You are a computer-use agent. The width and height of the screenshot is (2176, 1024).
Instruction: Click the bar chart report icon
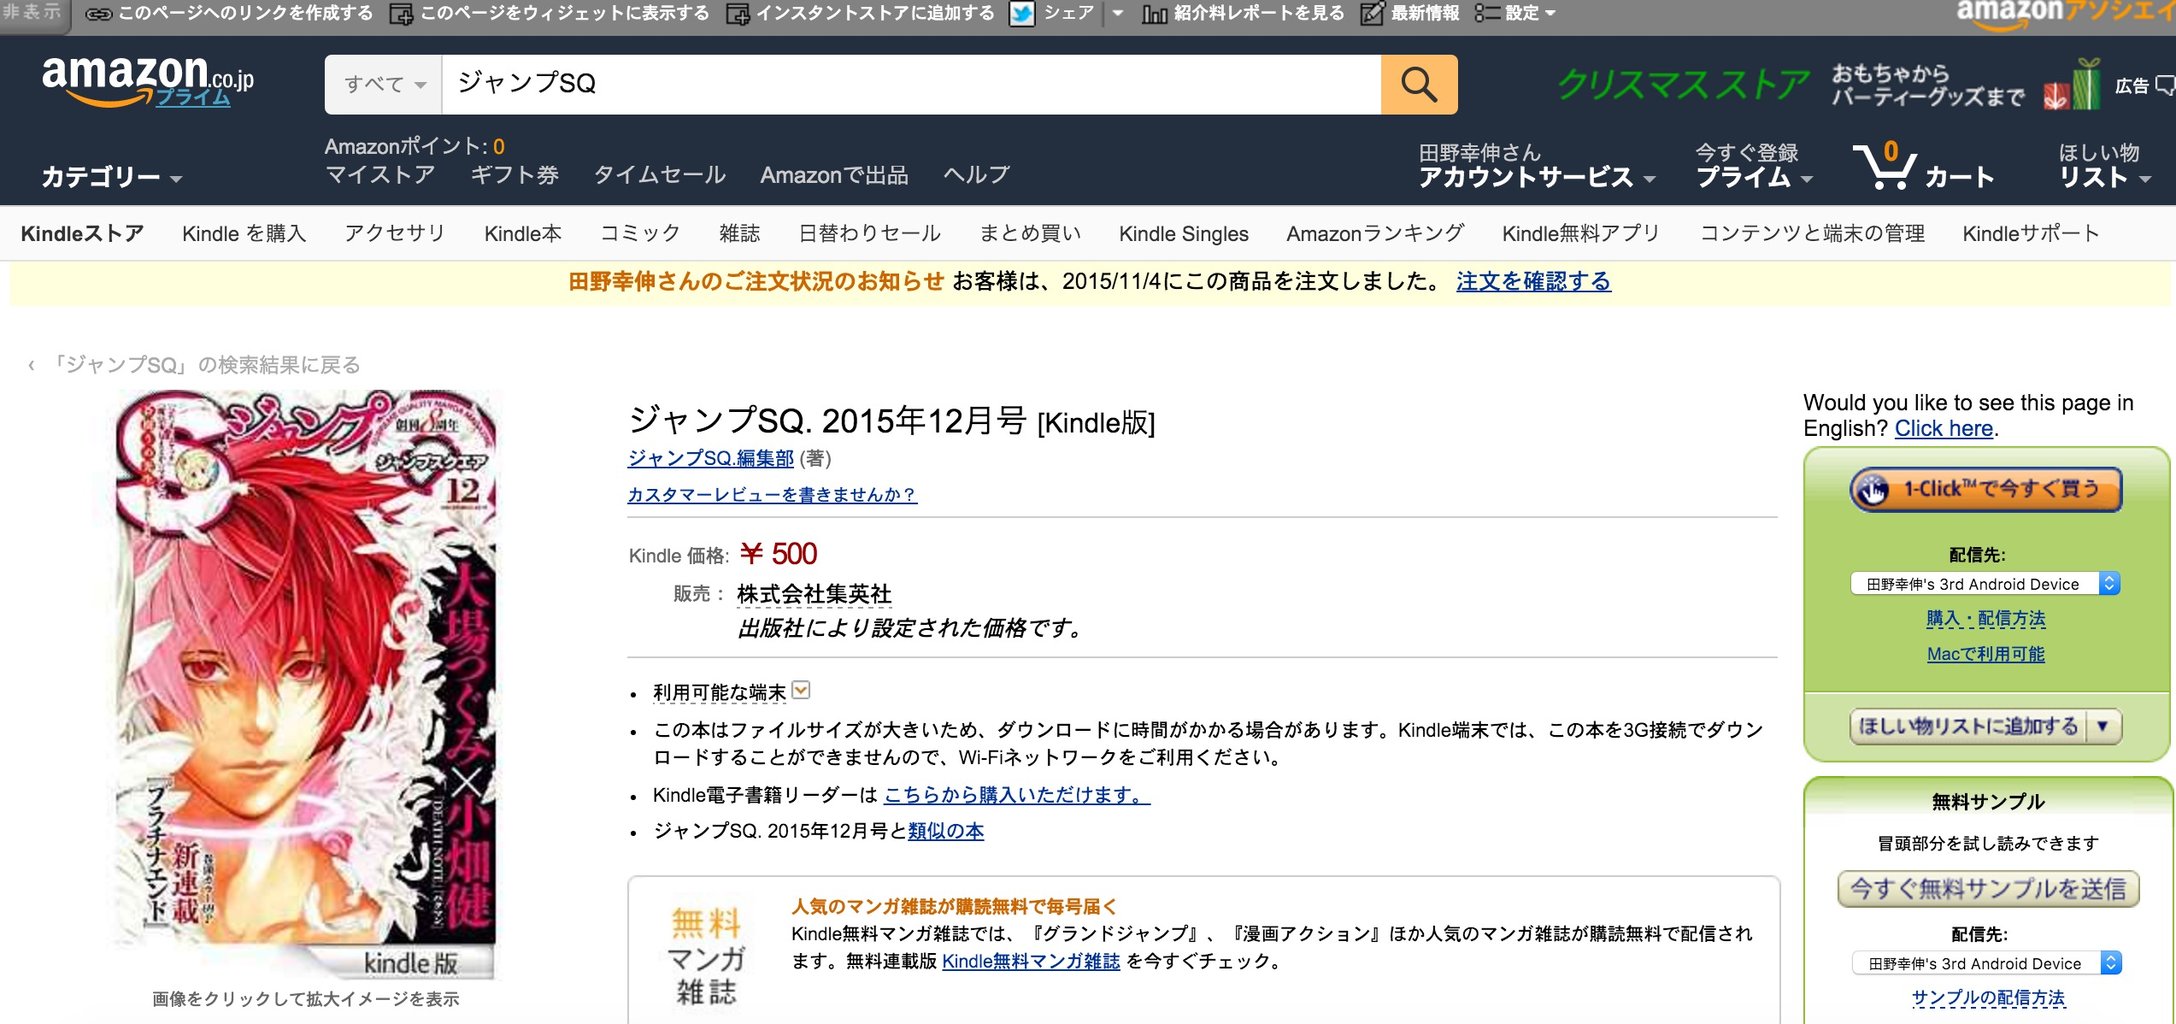(x=1154, y=14)
